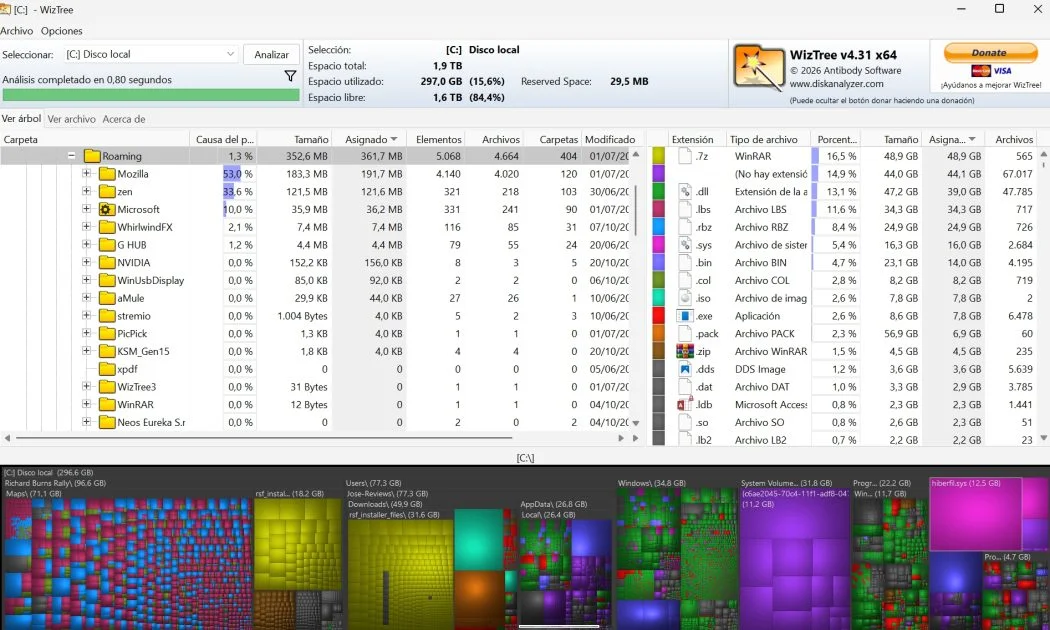Image resolution: width=1050 pixels, height=630 pixels.
Task: Click the C:\ path label above treemap
Action: [x=525, y=458]
